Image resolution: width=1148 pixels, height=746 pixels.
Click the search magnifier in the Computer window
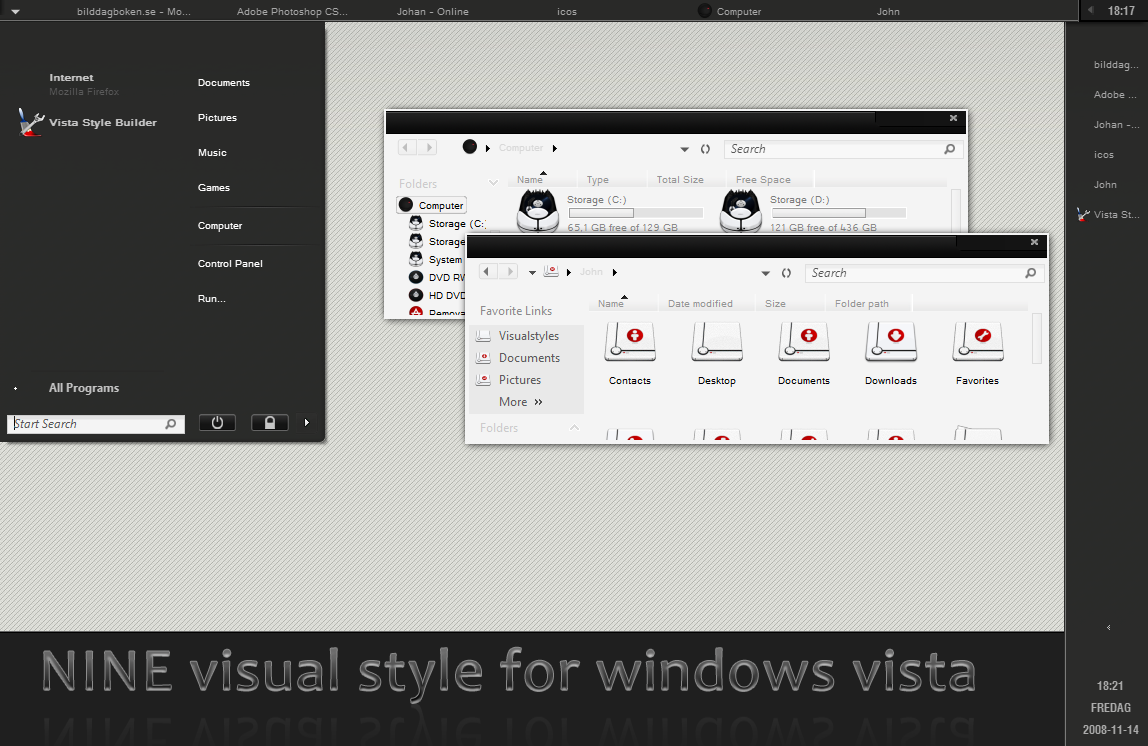(950, 149)
